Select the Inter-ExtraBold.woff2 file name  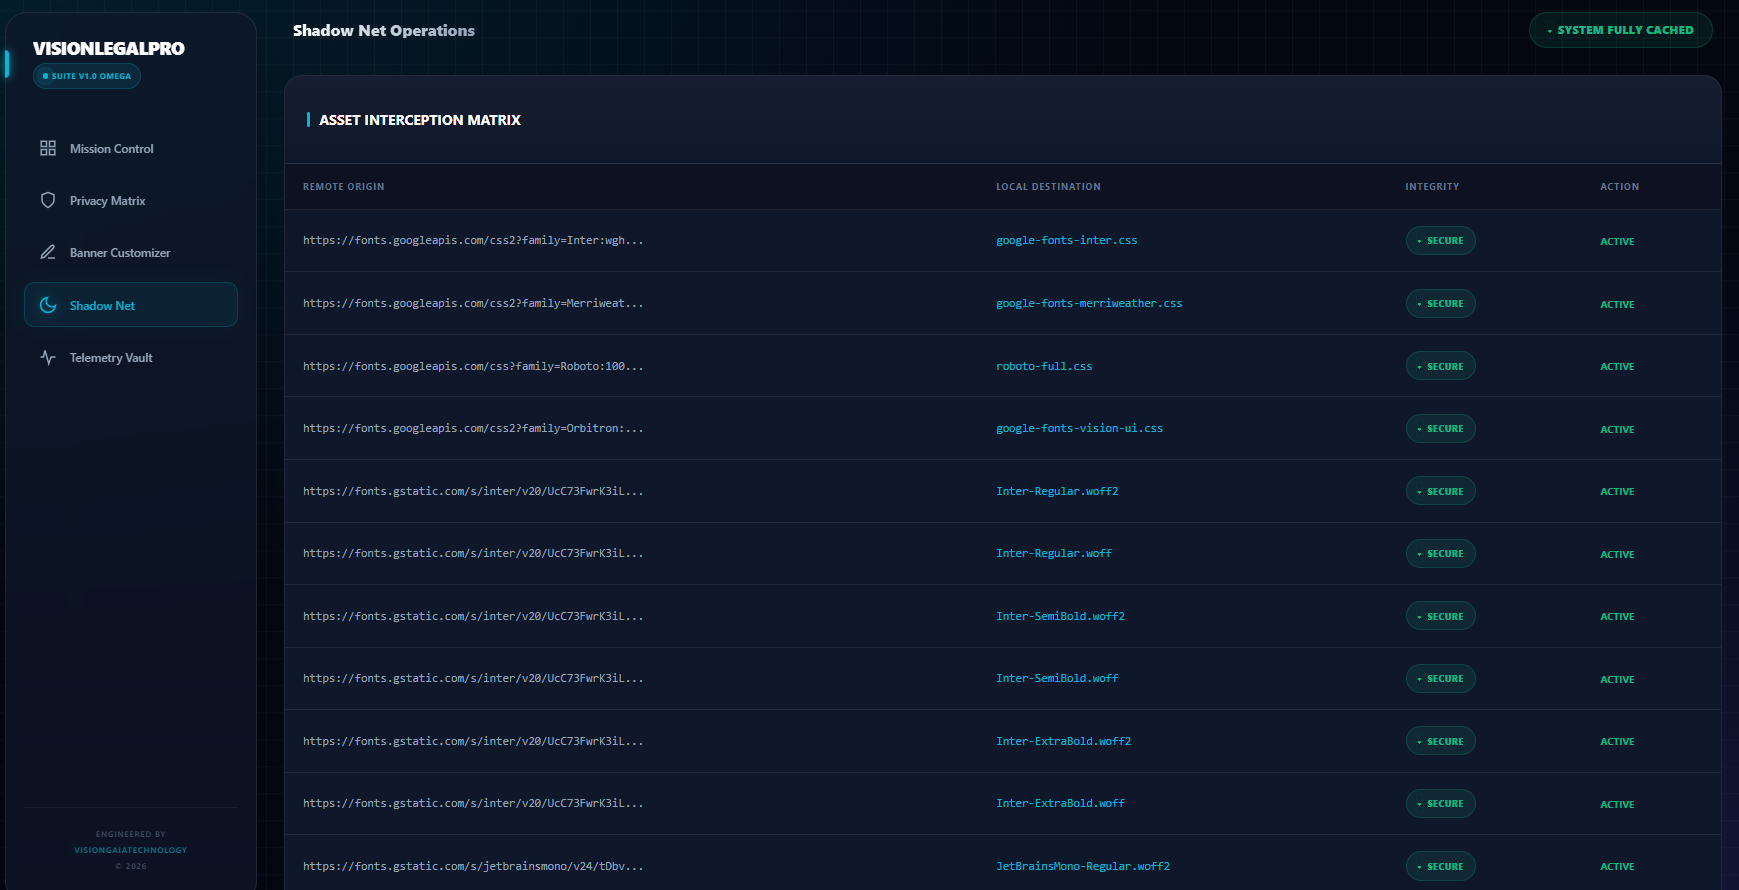click(1063, 741)
